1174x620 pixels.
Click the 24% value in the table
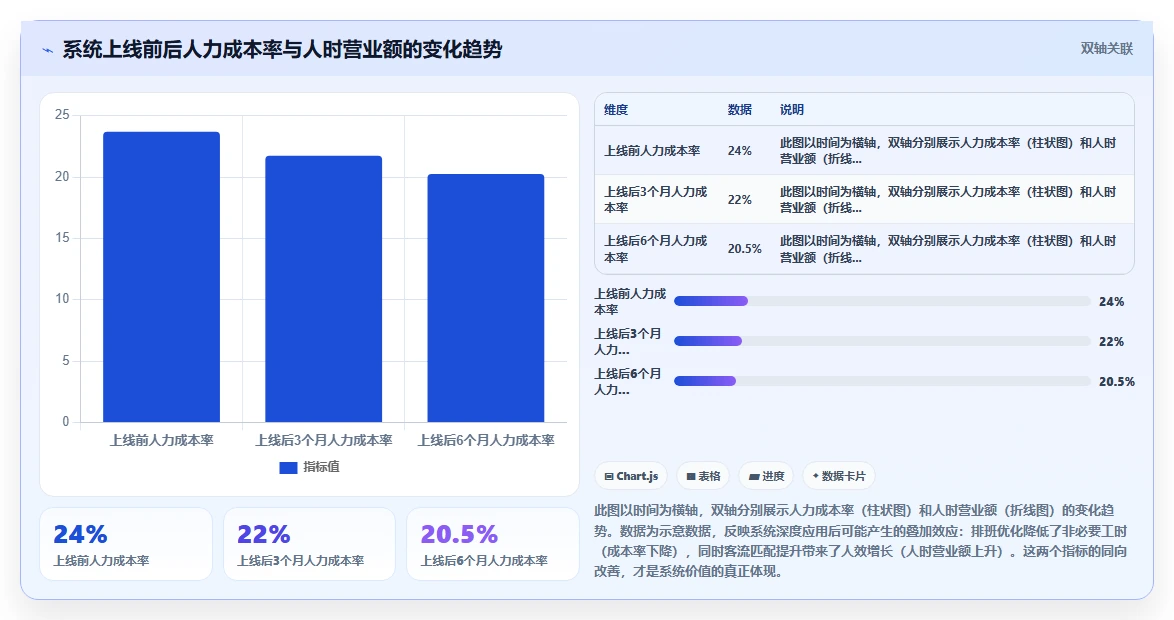(740, 151)
